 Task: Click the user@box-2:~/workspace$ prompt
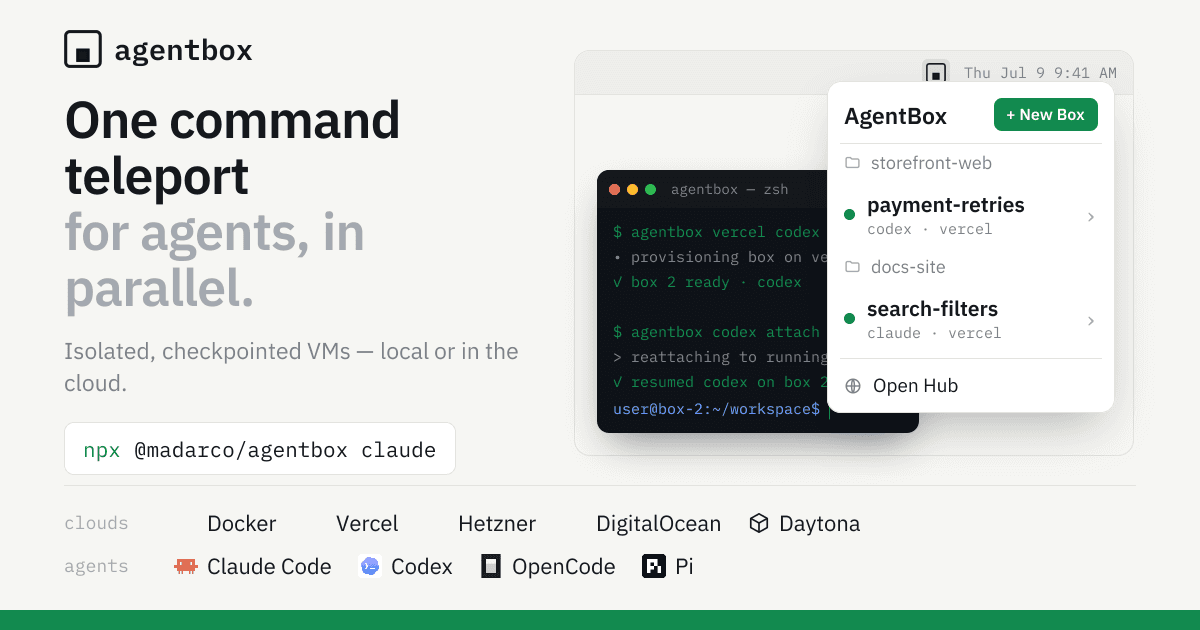[x=716, y=409]
